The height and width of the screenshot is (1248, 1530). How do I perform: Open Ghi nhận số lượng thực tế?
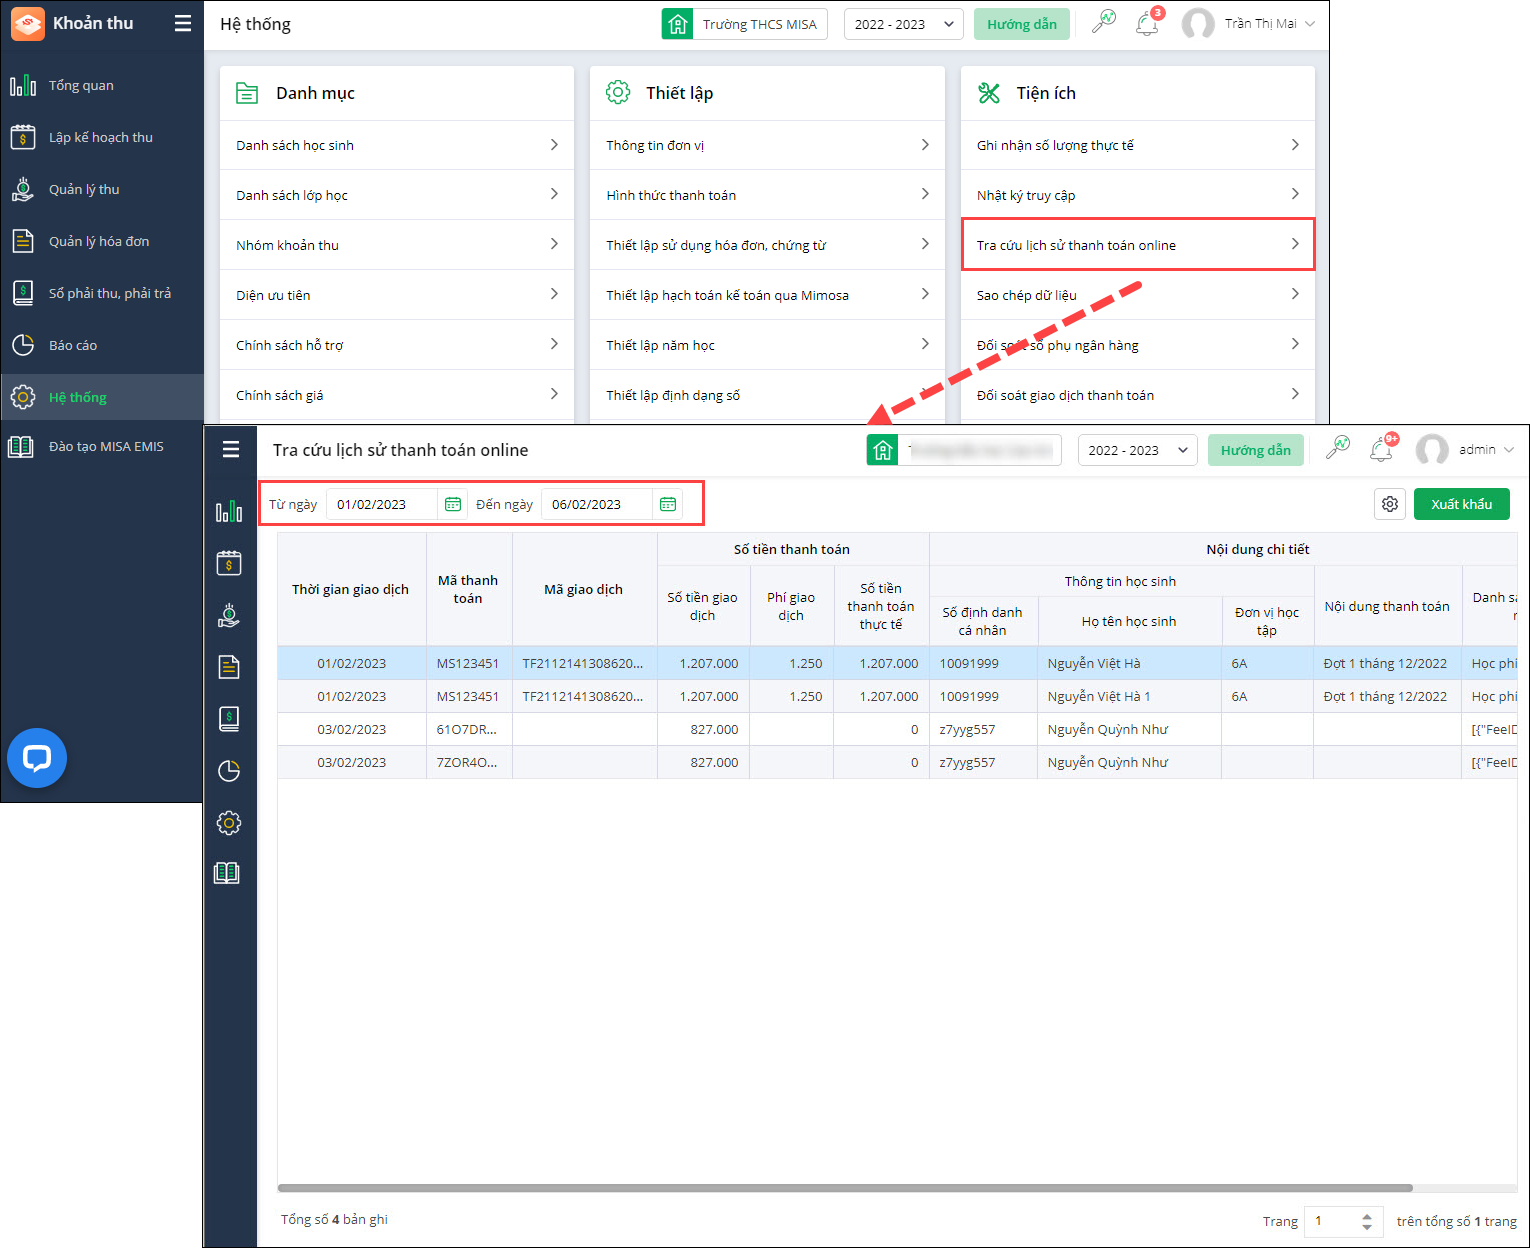click(1138, 145)
